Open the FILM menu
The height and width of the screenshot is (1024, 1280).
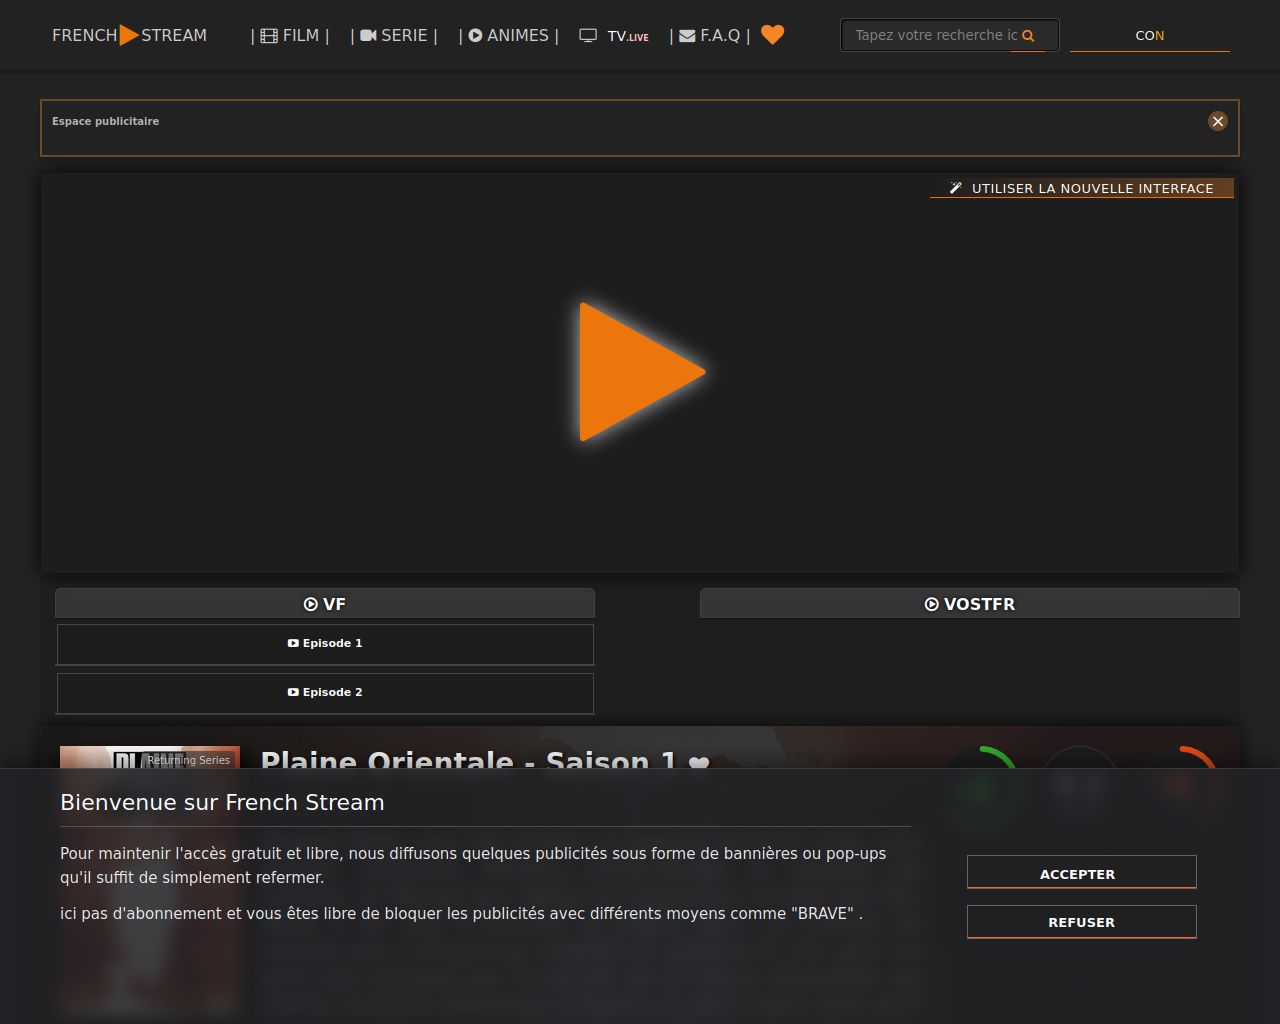[290, 35]
